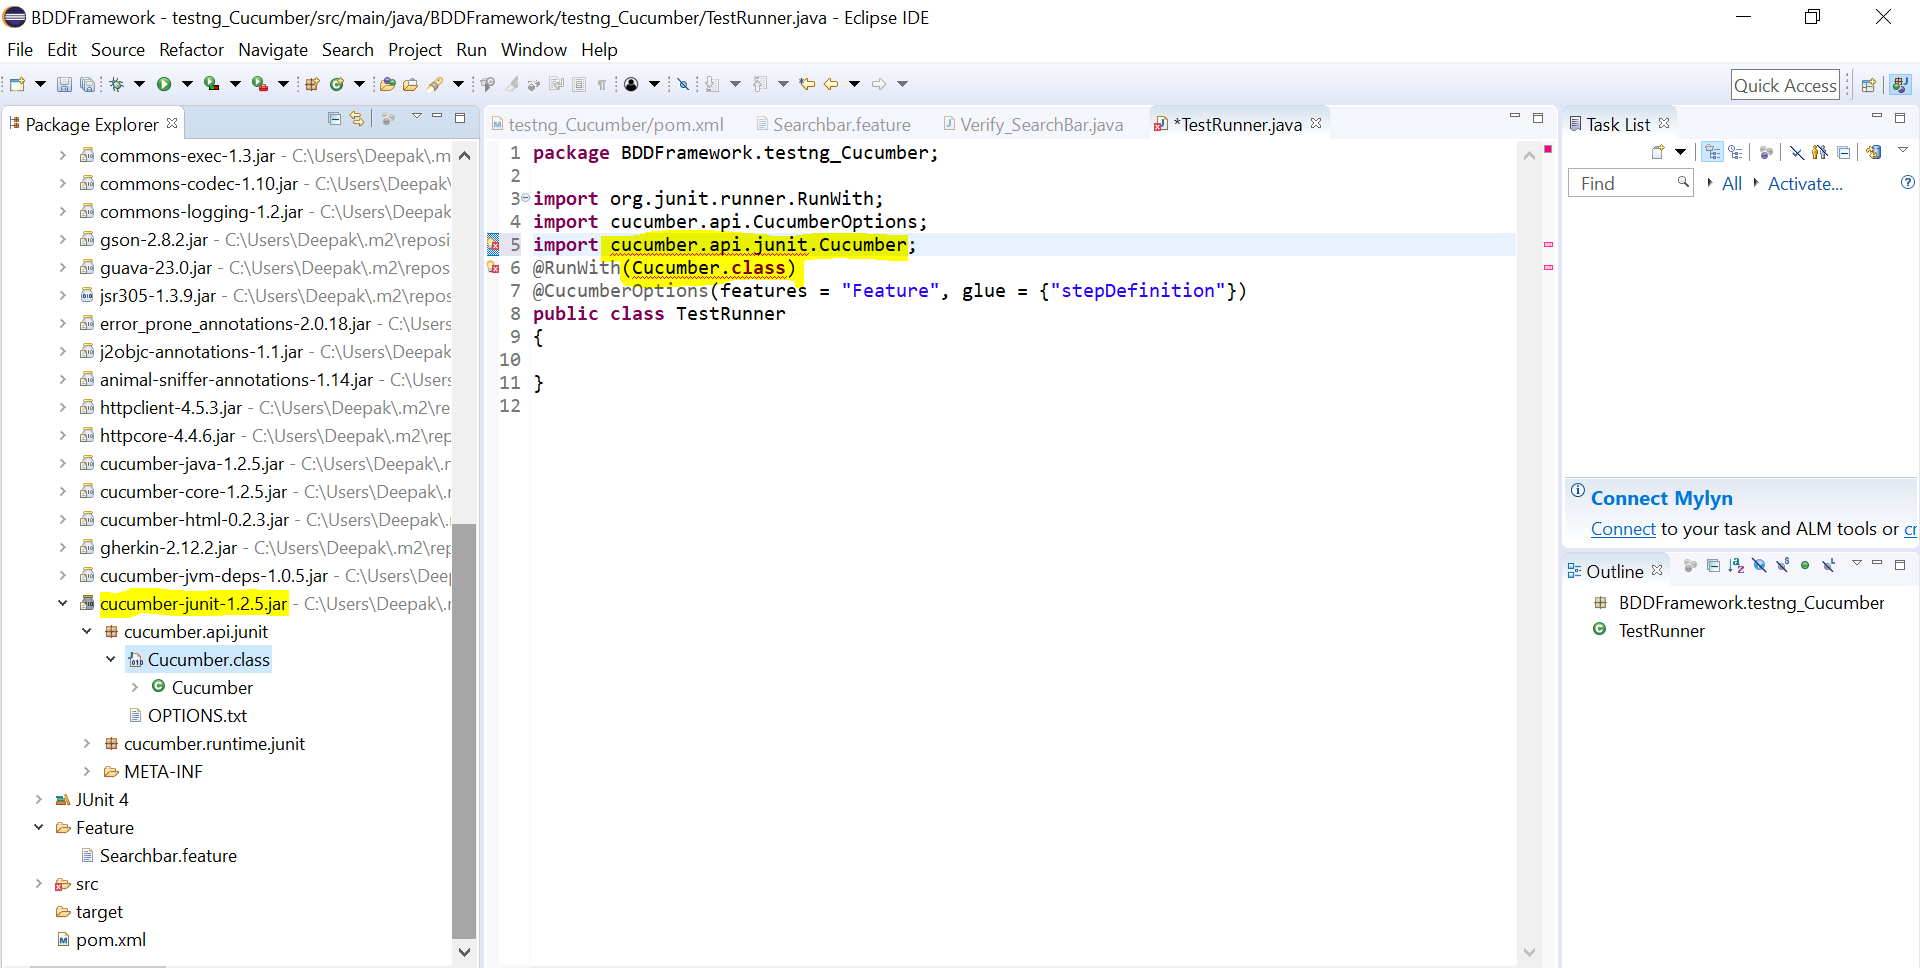The width and height of the screenshot is (1920, 968).
Task: Click the Search flashlight toolbar icon
Action: pos(435,84)
